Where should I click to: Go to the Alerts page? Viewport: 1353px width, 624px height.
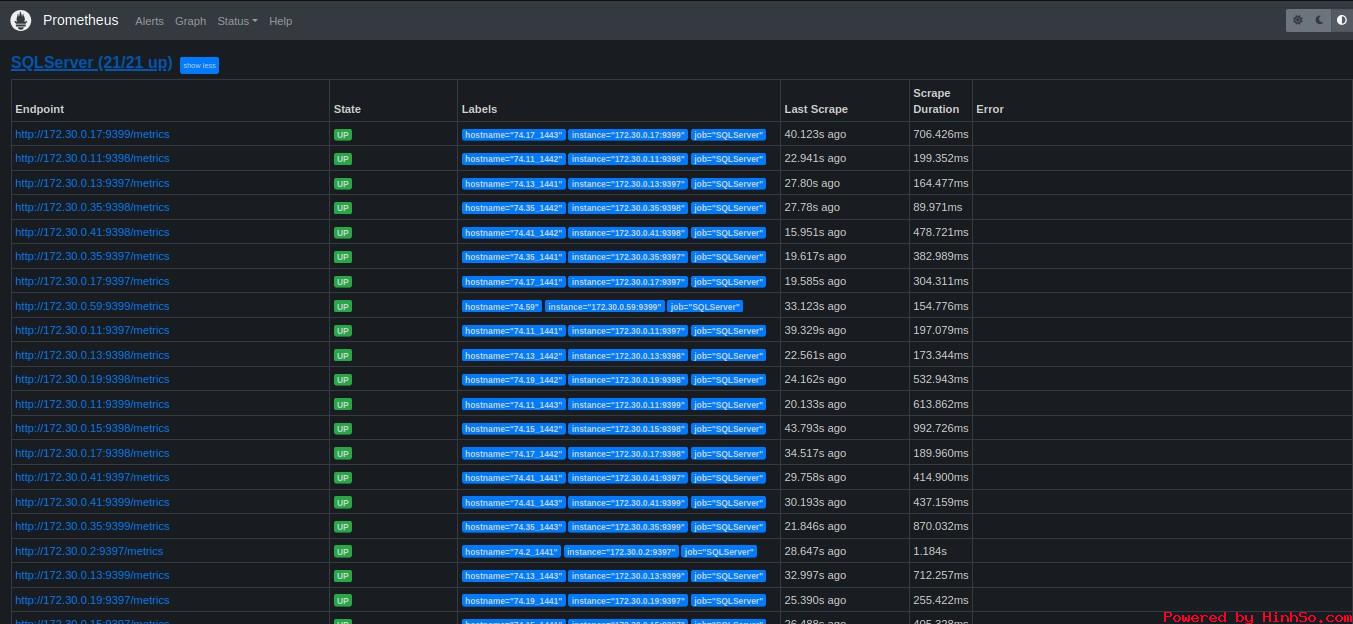tap(149, 21)
